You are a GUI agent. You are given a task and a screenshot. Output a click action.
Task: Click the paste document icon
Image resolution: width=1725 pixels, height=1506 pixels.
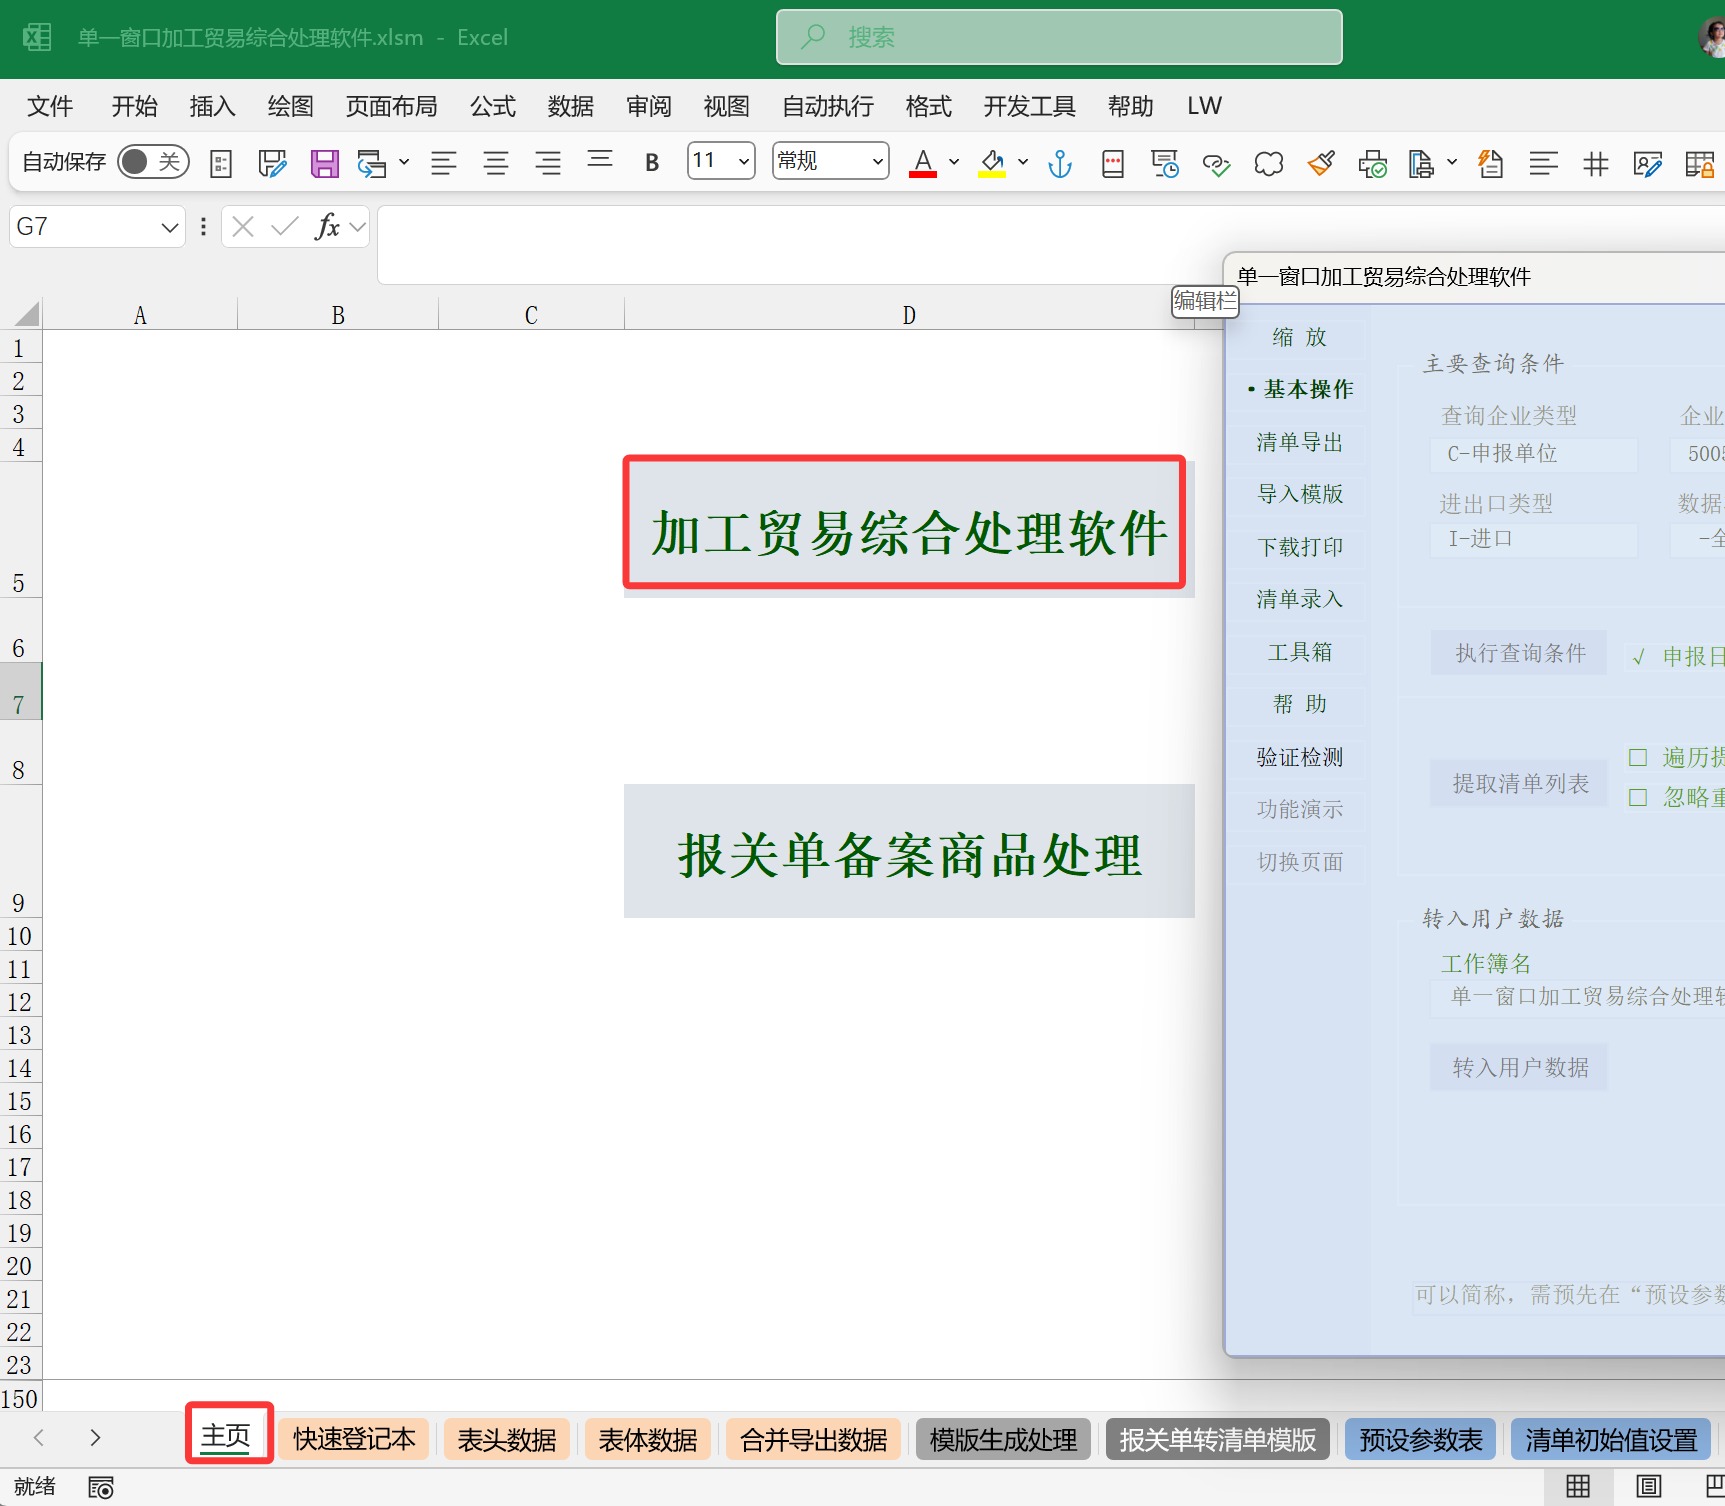click(1421, 163)
